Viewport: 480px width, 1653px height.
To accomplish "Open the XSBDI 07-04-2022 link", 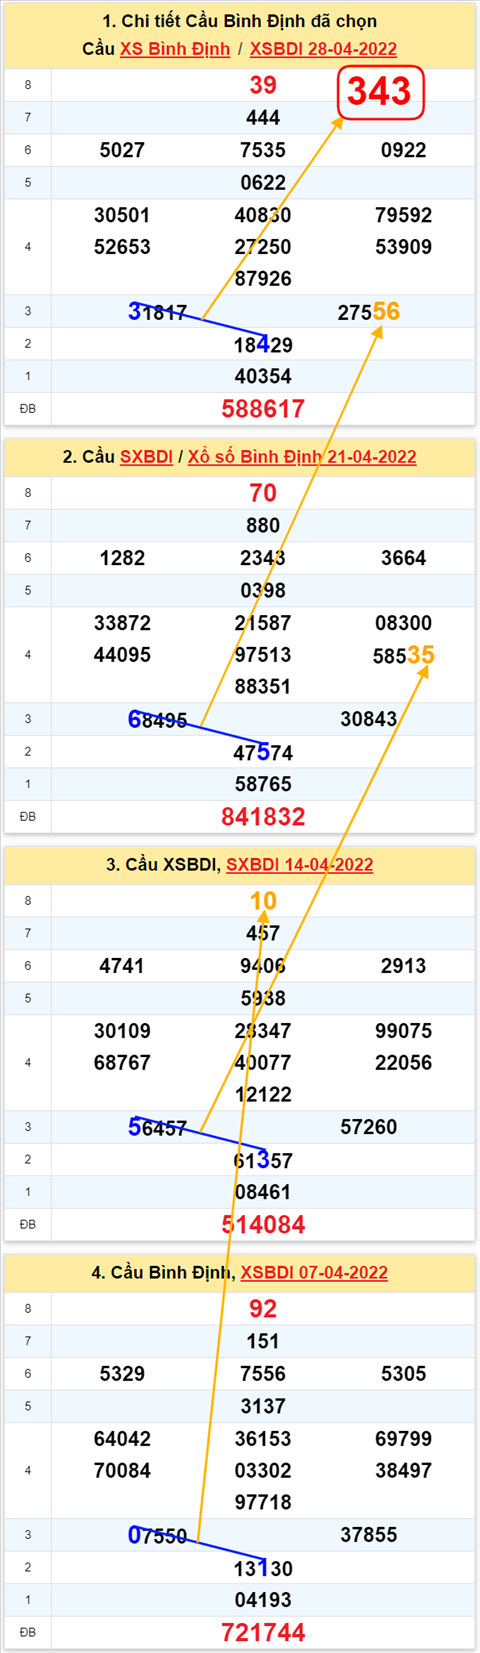I will click(x=314, y=1273).
